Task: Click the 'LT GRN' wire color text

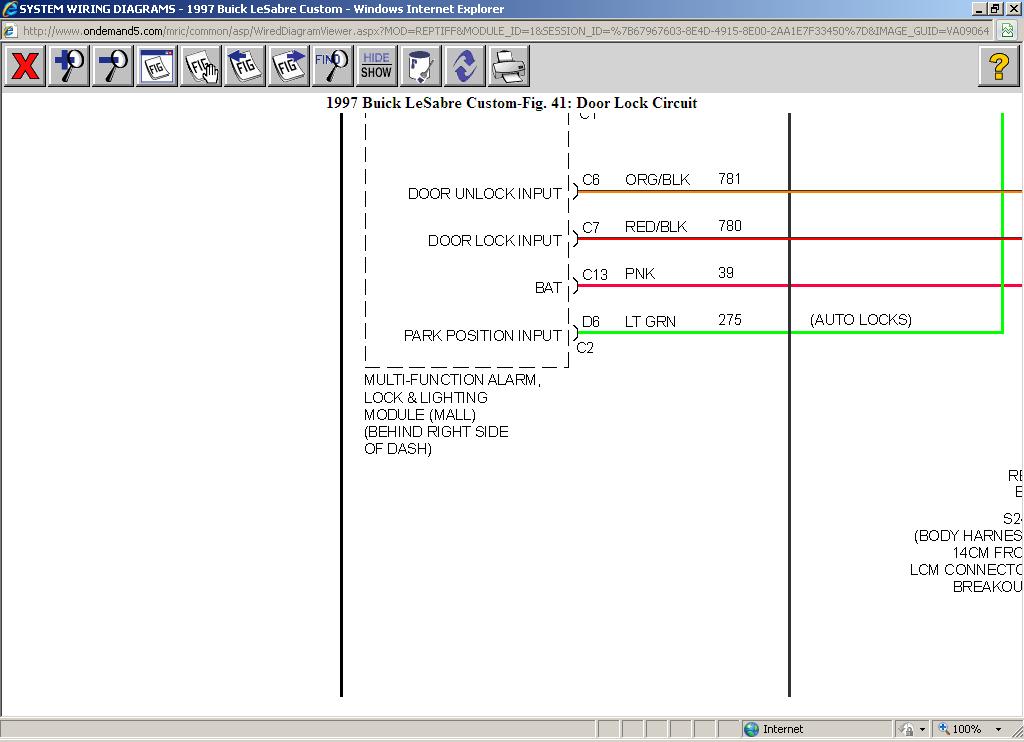Action: coord(650,321)
